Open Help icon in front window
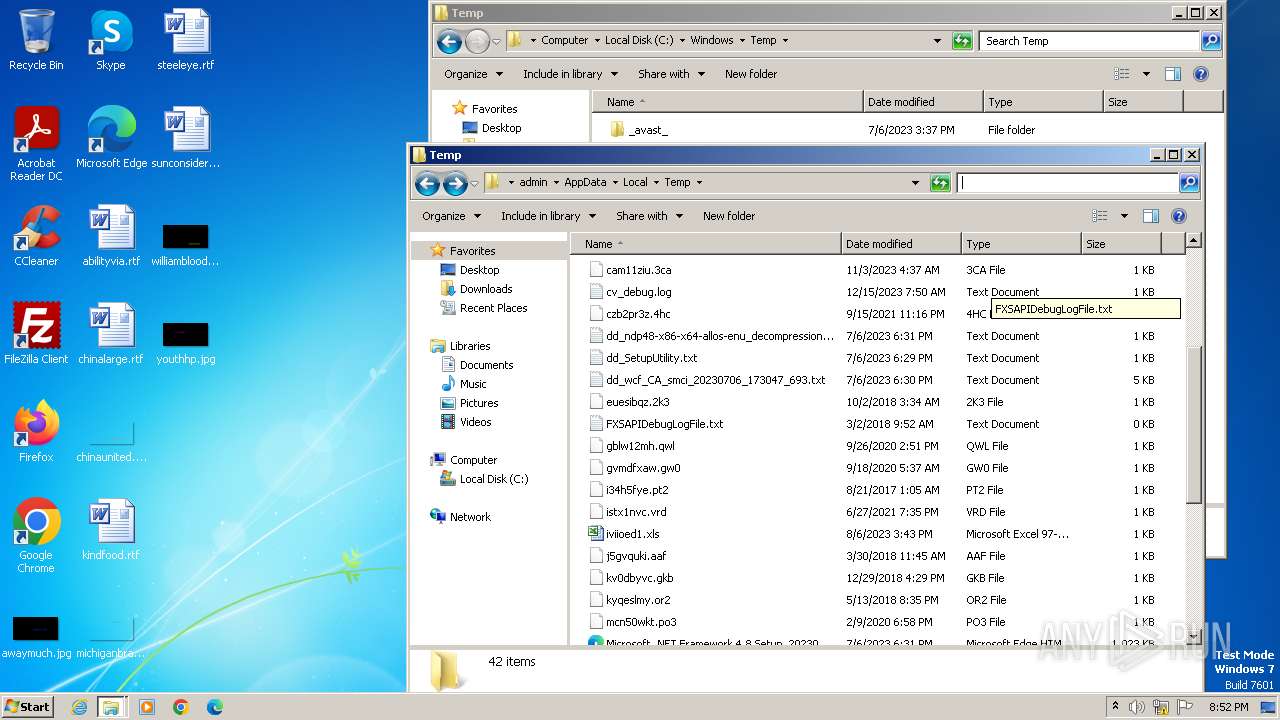Screen dimensions: 1280x720 [x=1179, y=216]
